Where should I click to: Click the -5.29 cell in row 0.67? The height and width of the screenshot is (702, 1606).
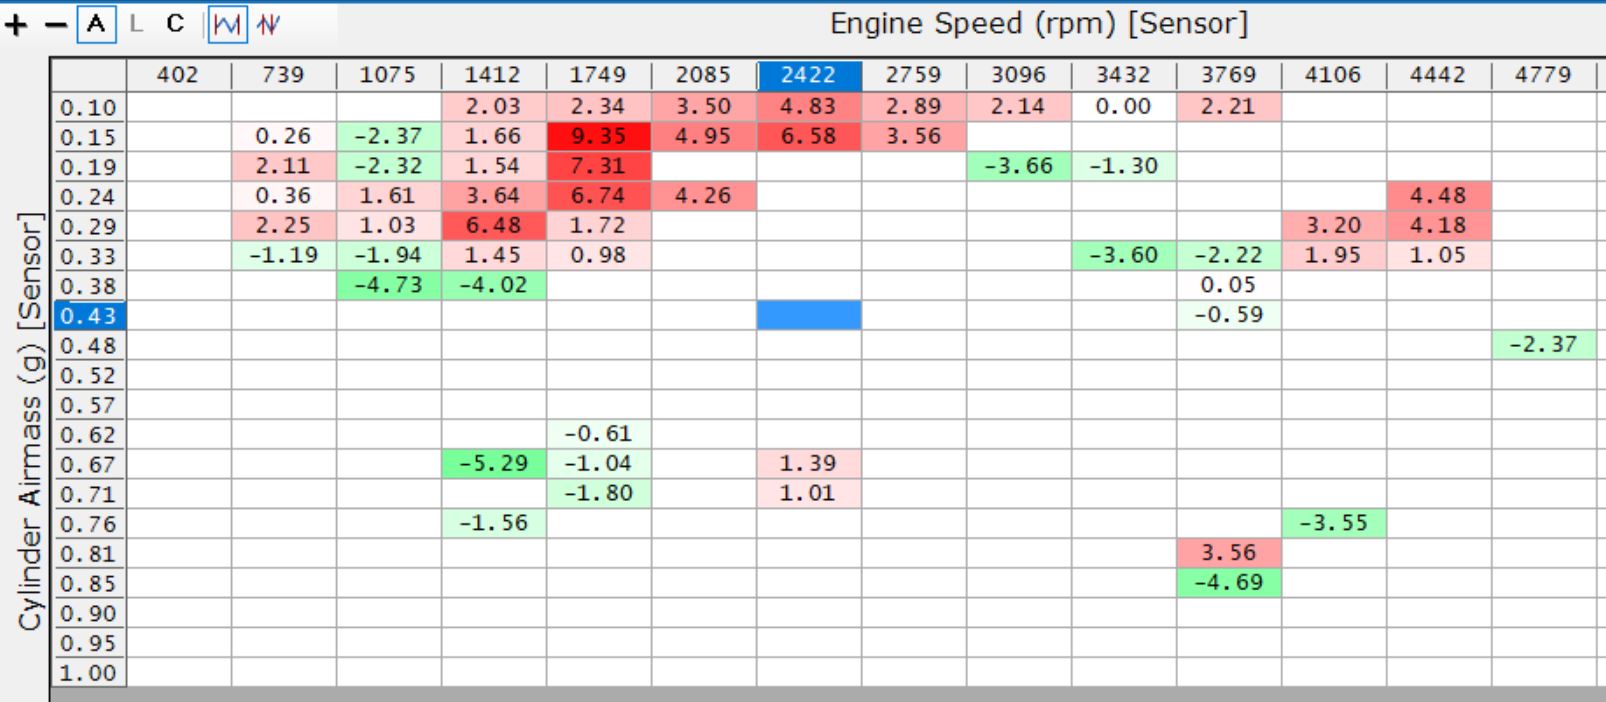(494, 464)
